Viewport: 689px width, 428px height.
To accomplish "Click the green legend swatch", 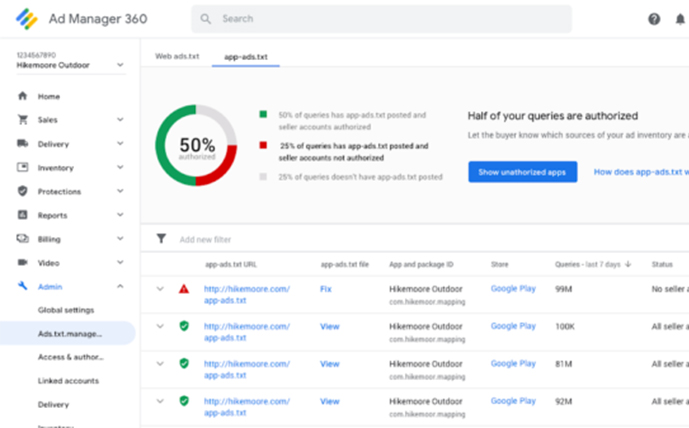I will [263, 114].
